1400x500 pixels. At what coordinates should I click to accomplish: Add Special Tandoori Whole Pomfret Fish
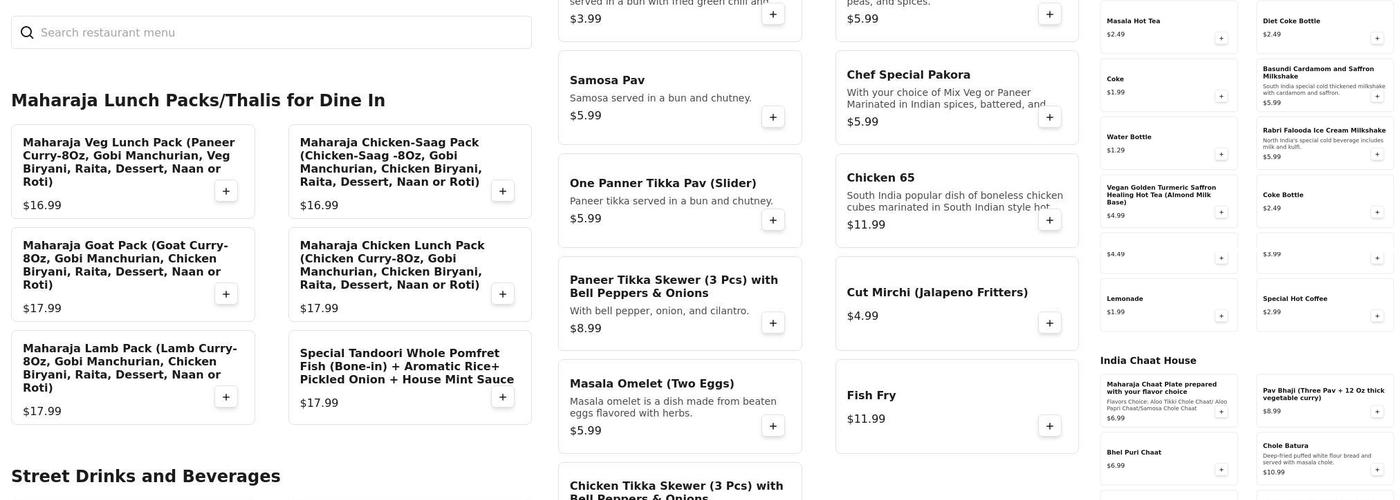point(503,397)
